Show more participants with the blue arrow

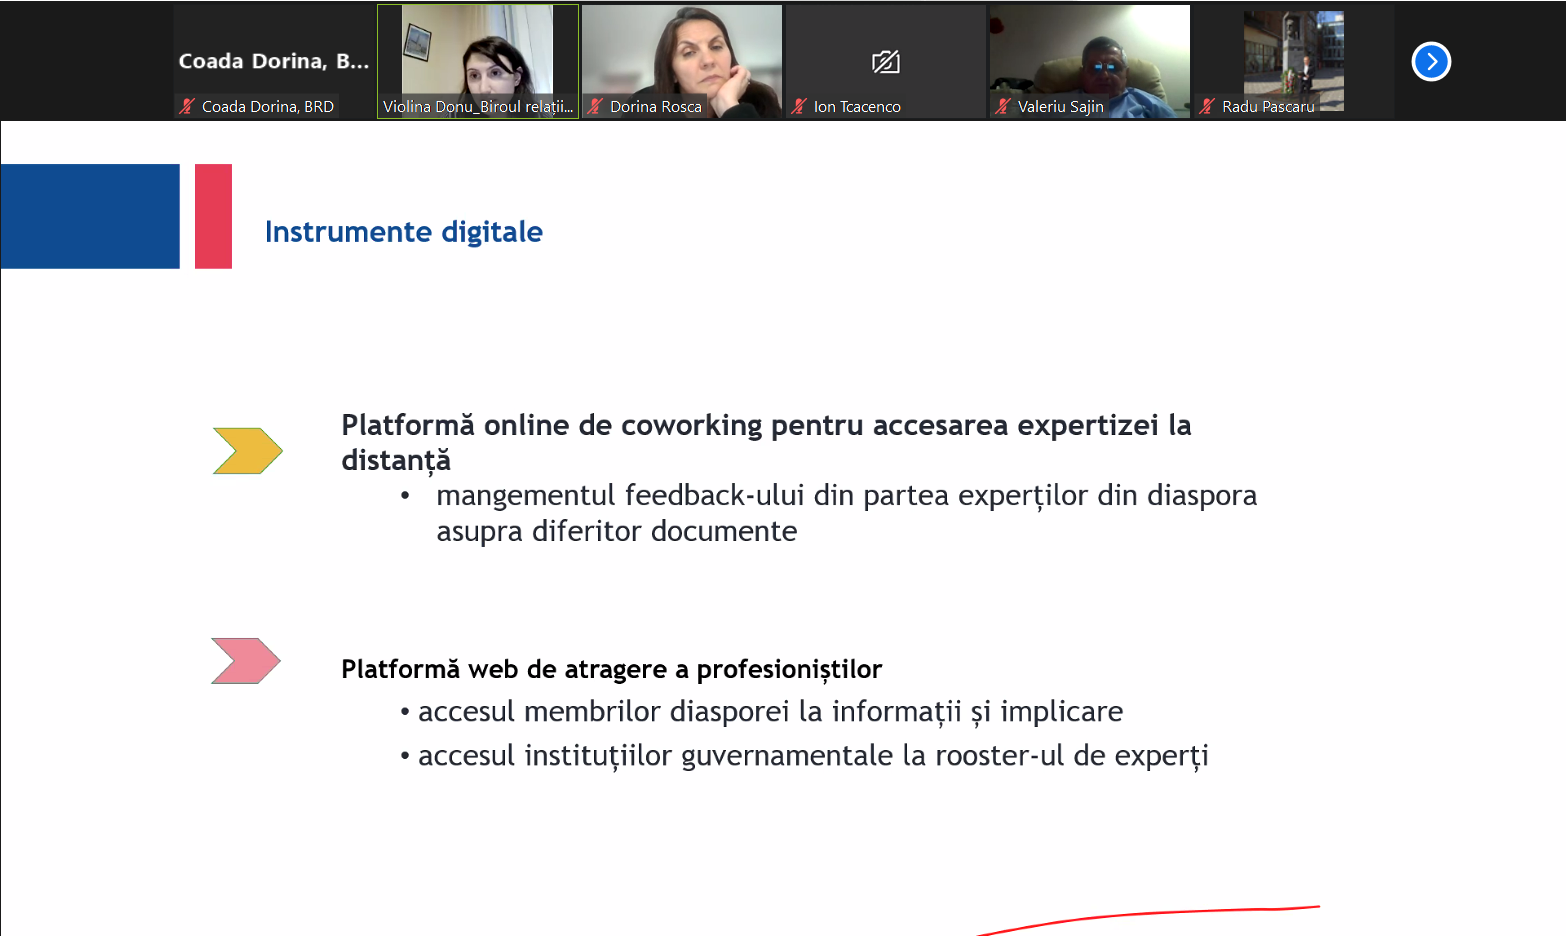click(x=1431, y=62)
